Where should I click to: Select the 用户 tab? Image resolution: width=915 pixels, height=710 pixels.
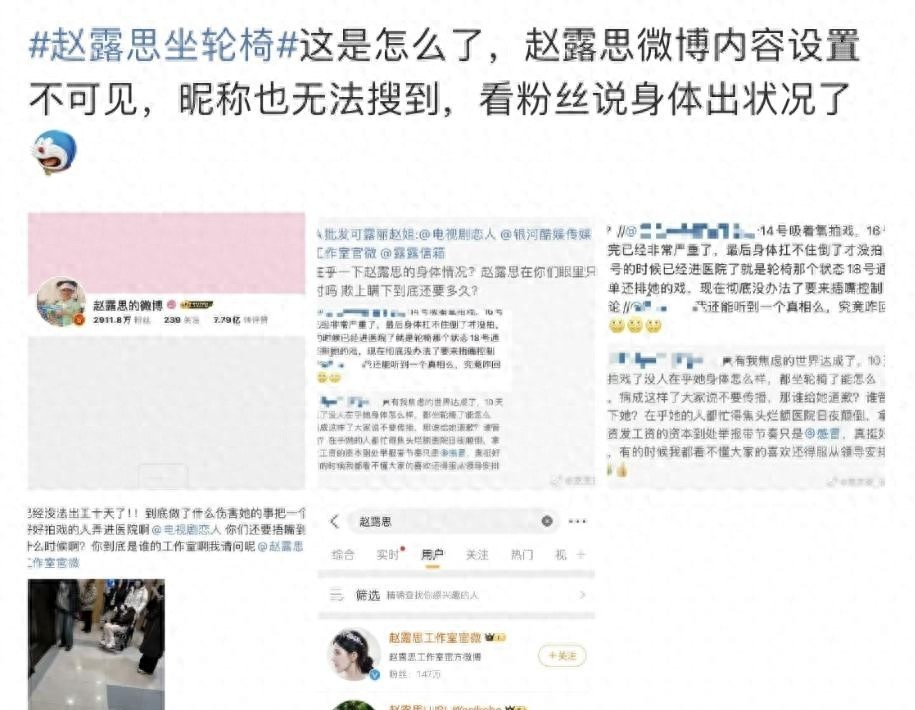pyautogui.click(x=432, y=554)
